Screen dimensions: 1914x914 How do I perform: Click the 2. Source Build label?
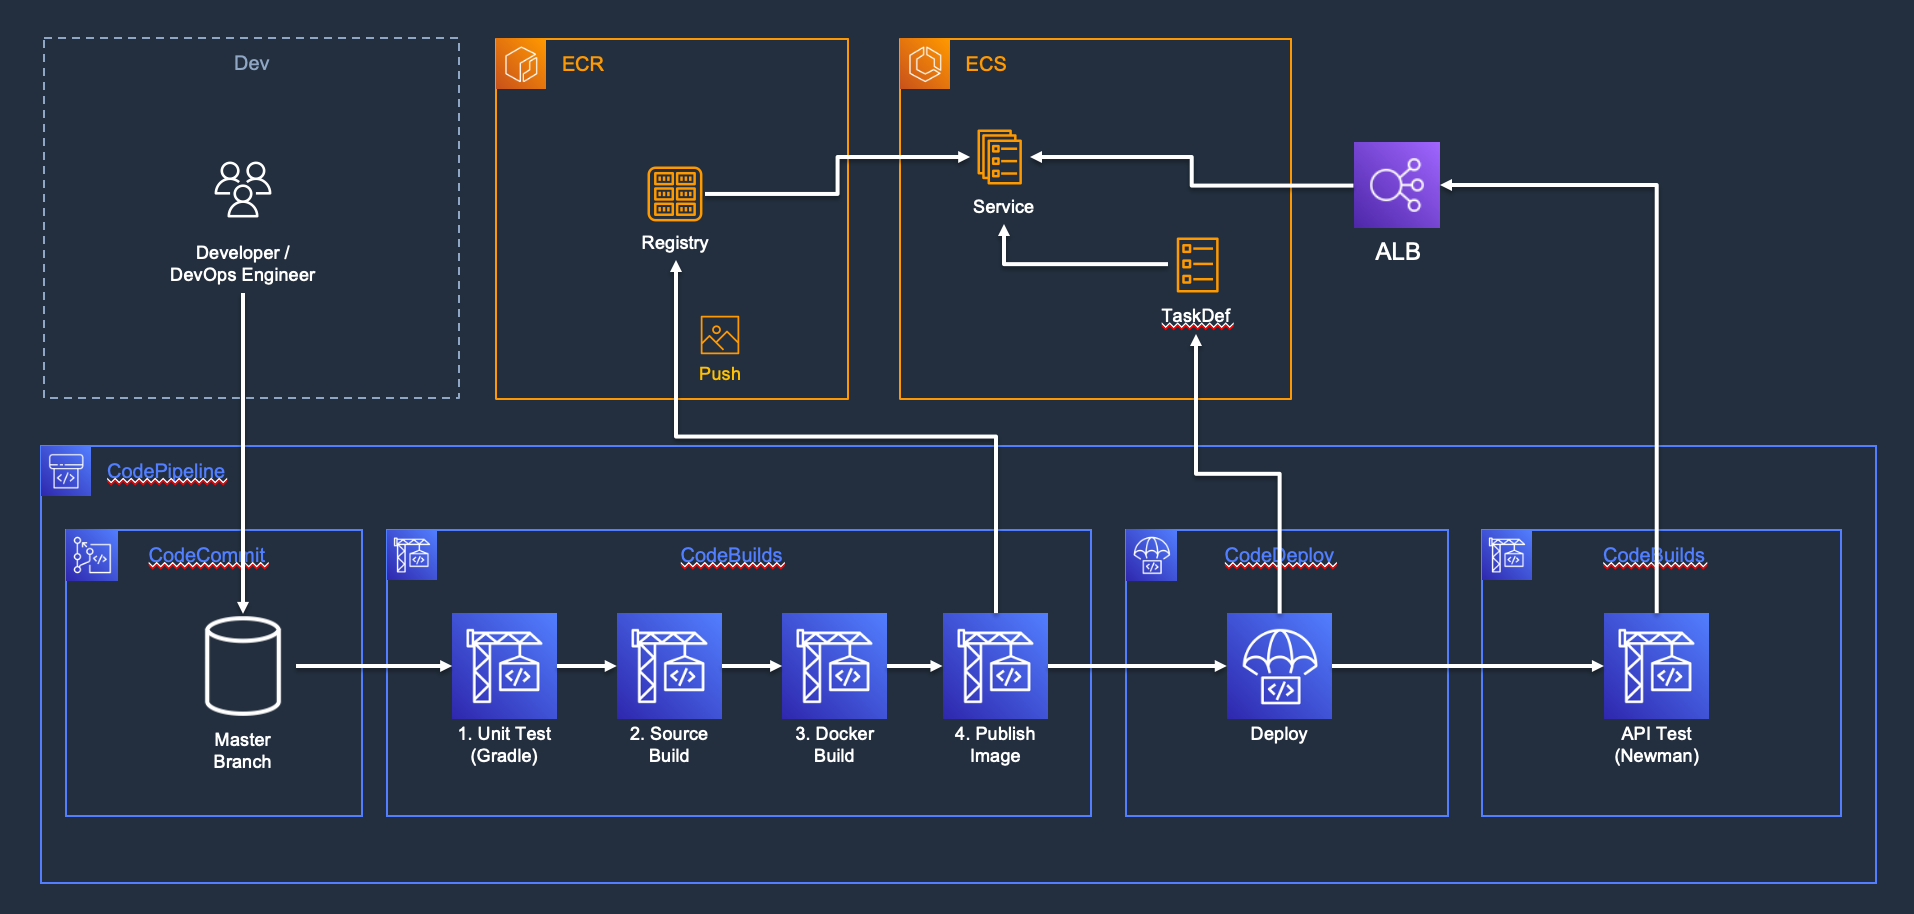pos(669,745)
